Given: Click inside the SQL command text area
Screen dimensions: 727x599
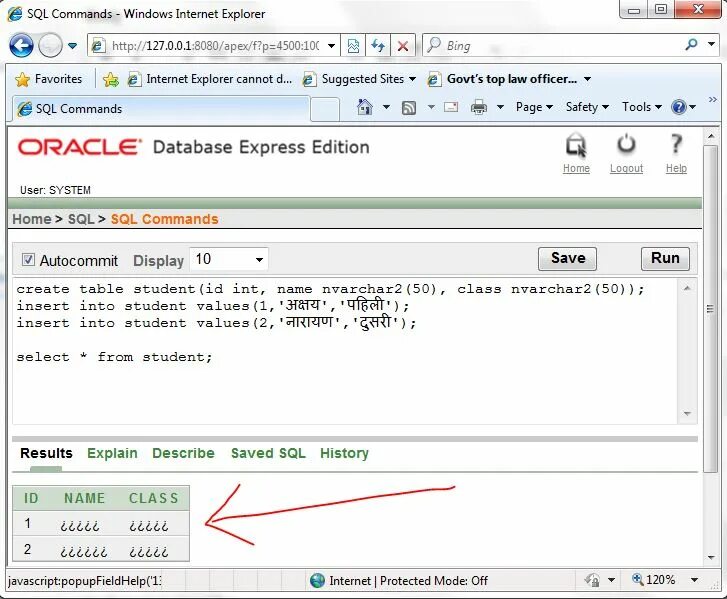Looking at the screenshot, I should (x=345, y=351).
